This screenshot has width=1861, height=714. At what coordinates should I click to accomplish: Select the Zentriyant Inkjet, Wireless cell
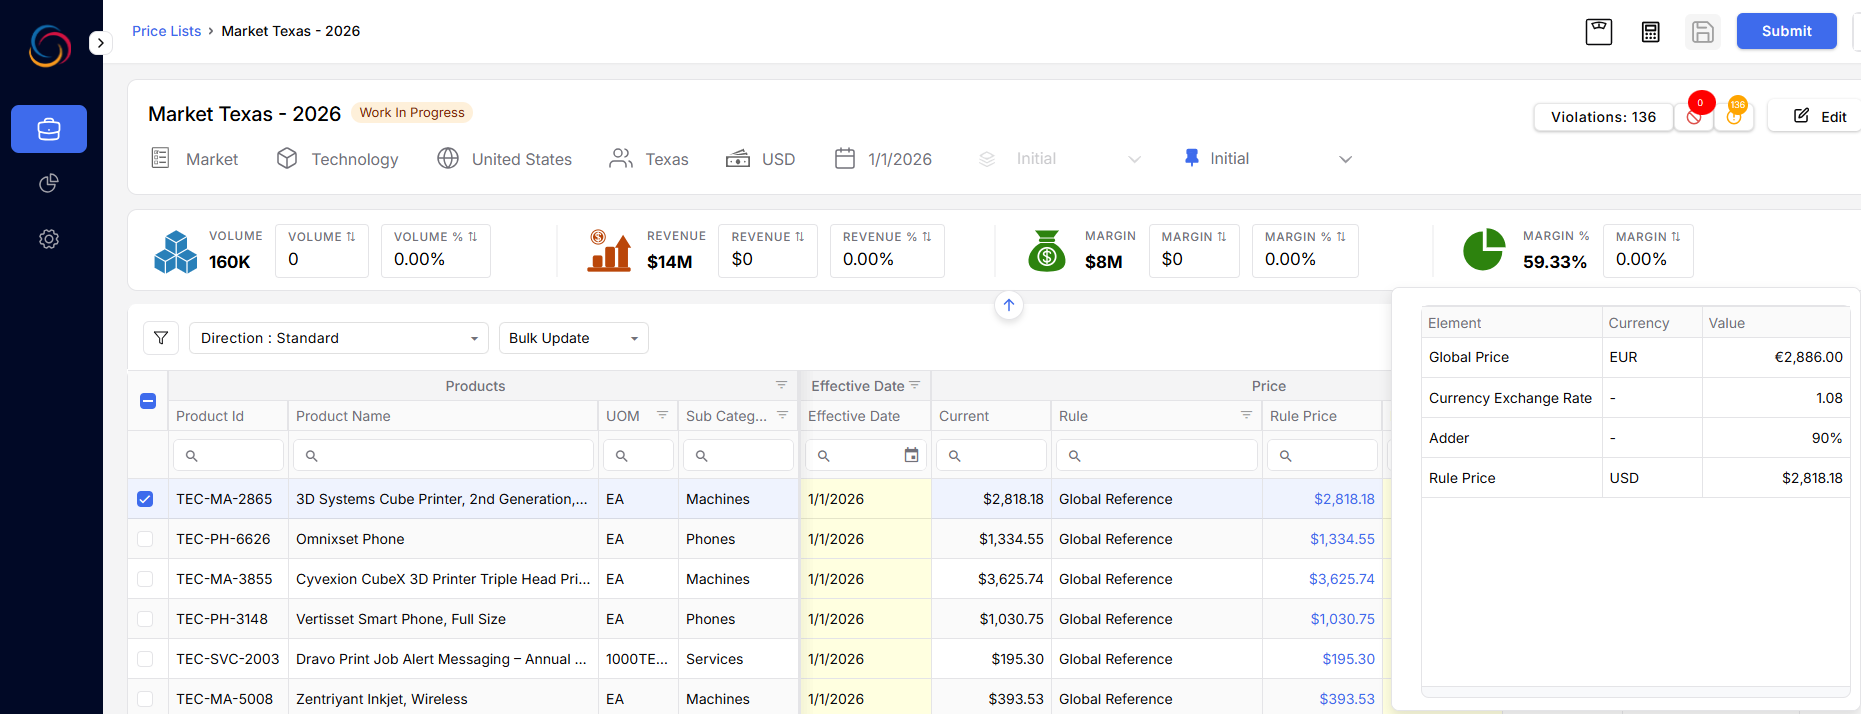(443, 699)
